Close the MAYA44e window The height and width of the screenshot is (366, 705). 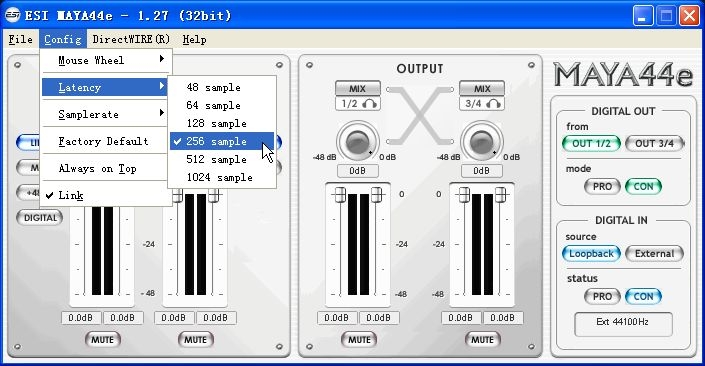coord(689,16)
